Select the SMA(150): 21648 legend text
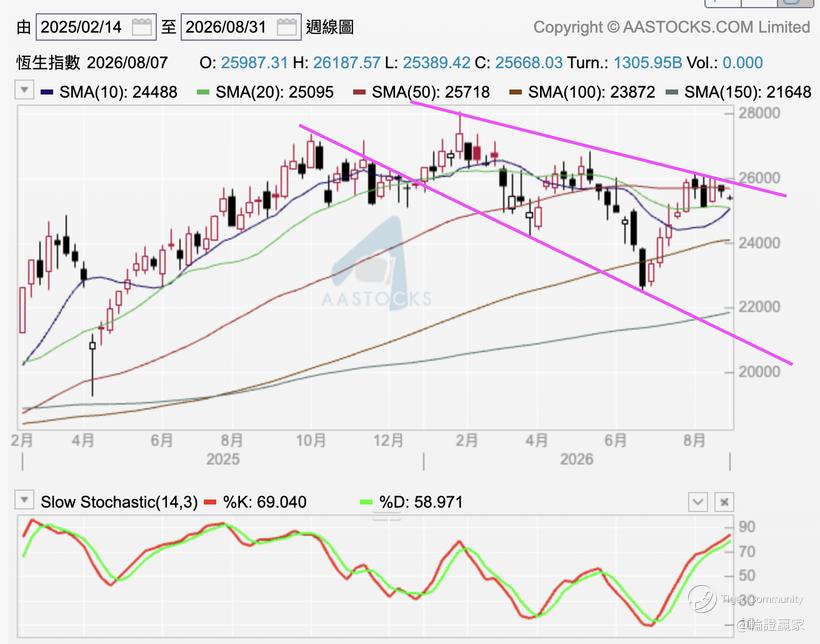This screenshot has width=820, height=644. coord(748,92)
